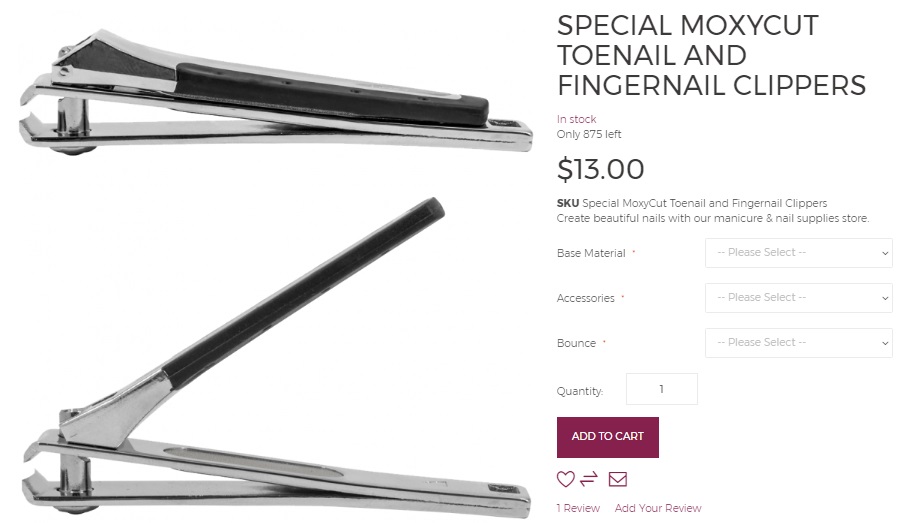
Task: Click the $13.00 price text
Action: point(600,169)
